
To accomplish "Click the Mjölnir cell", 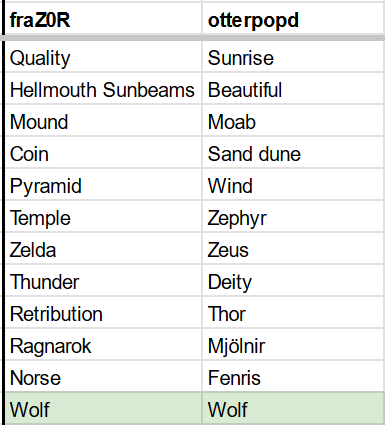I will coord(293,344).
